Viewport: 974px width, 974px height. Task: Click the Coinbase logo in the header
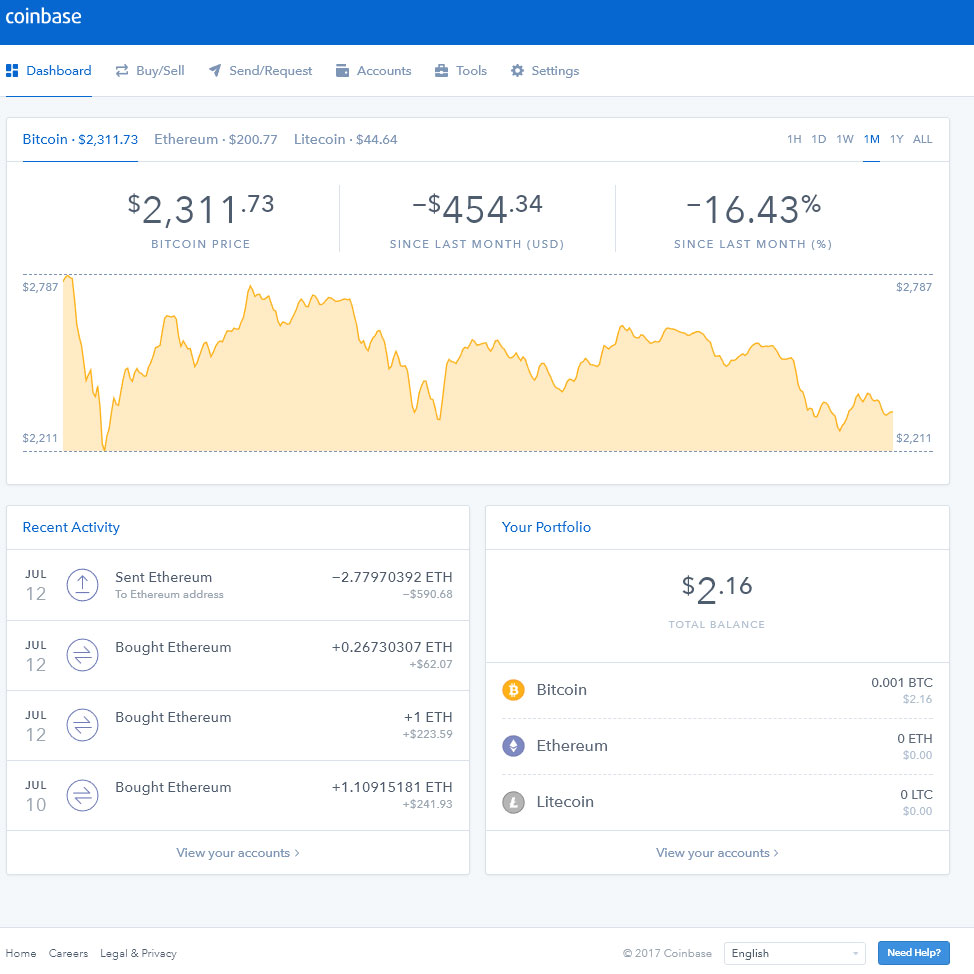43,16
